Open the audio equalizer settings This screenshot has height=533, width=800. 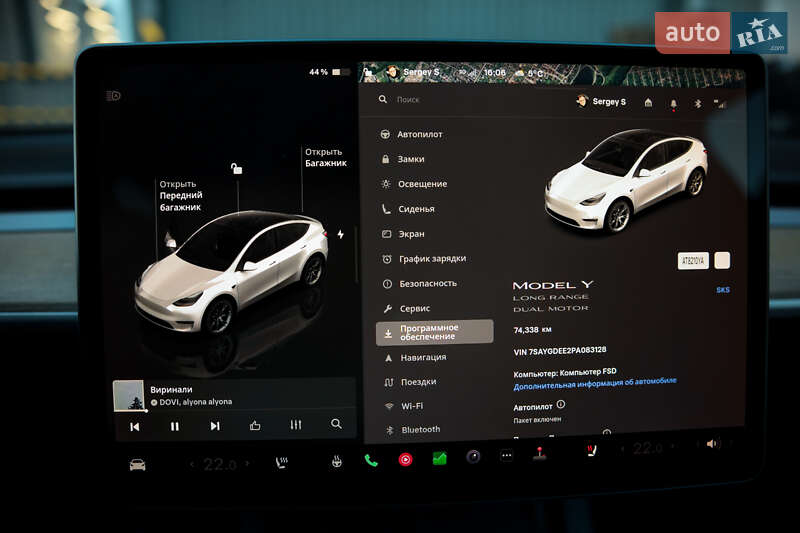click(296, 424)
